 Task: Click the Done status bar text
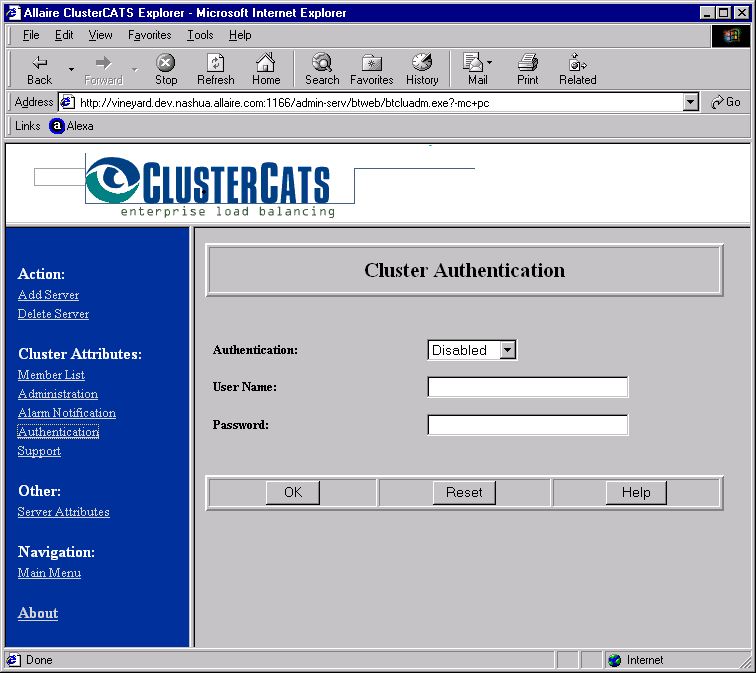click(x=39, y=660)
